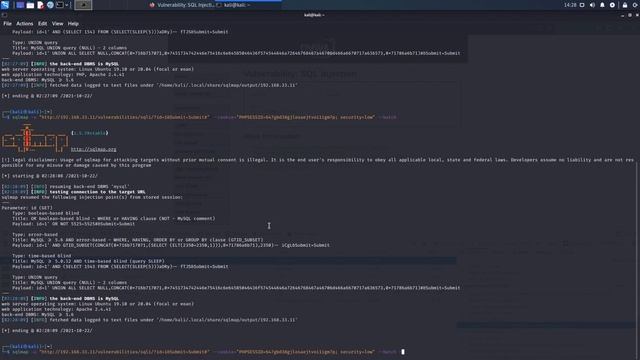Open the Kali applications menu icon
The width and height of the screenshot is (640, 360).
coord(5,5)
